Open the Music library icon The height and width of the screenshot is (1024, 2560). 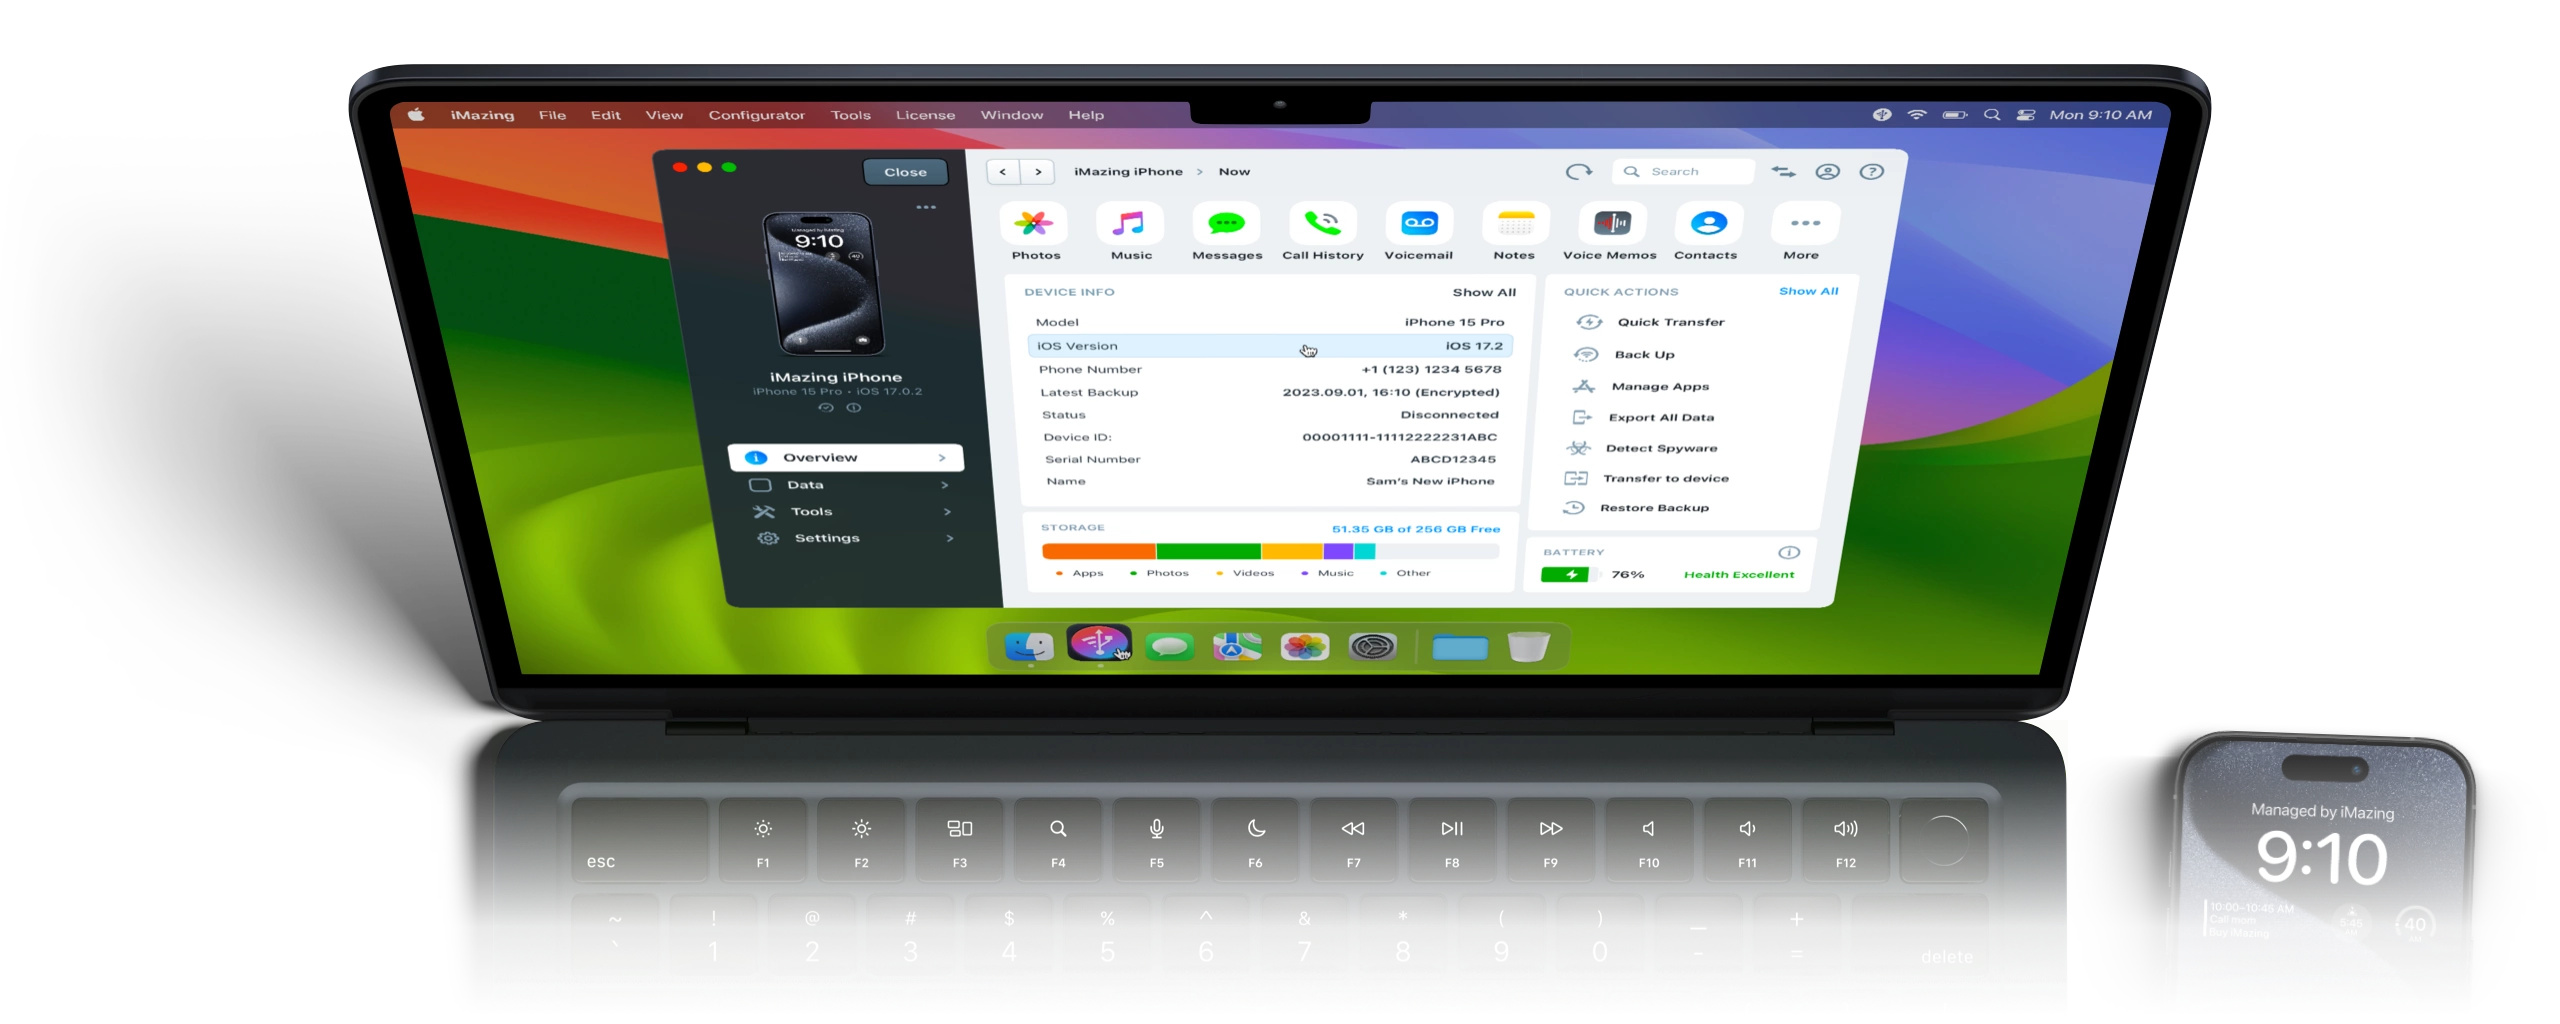(x=1129, y=224)
